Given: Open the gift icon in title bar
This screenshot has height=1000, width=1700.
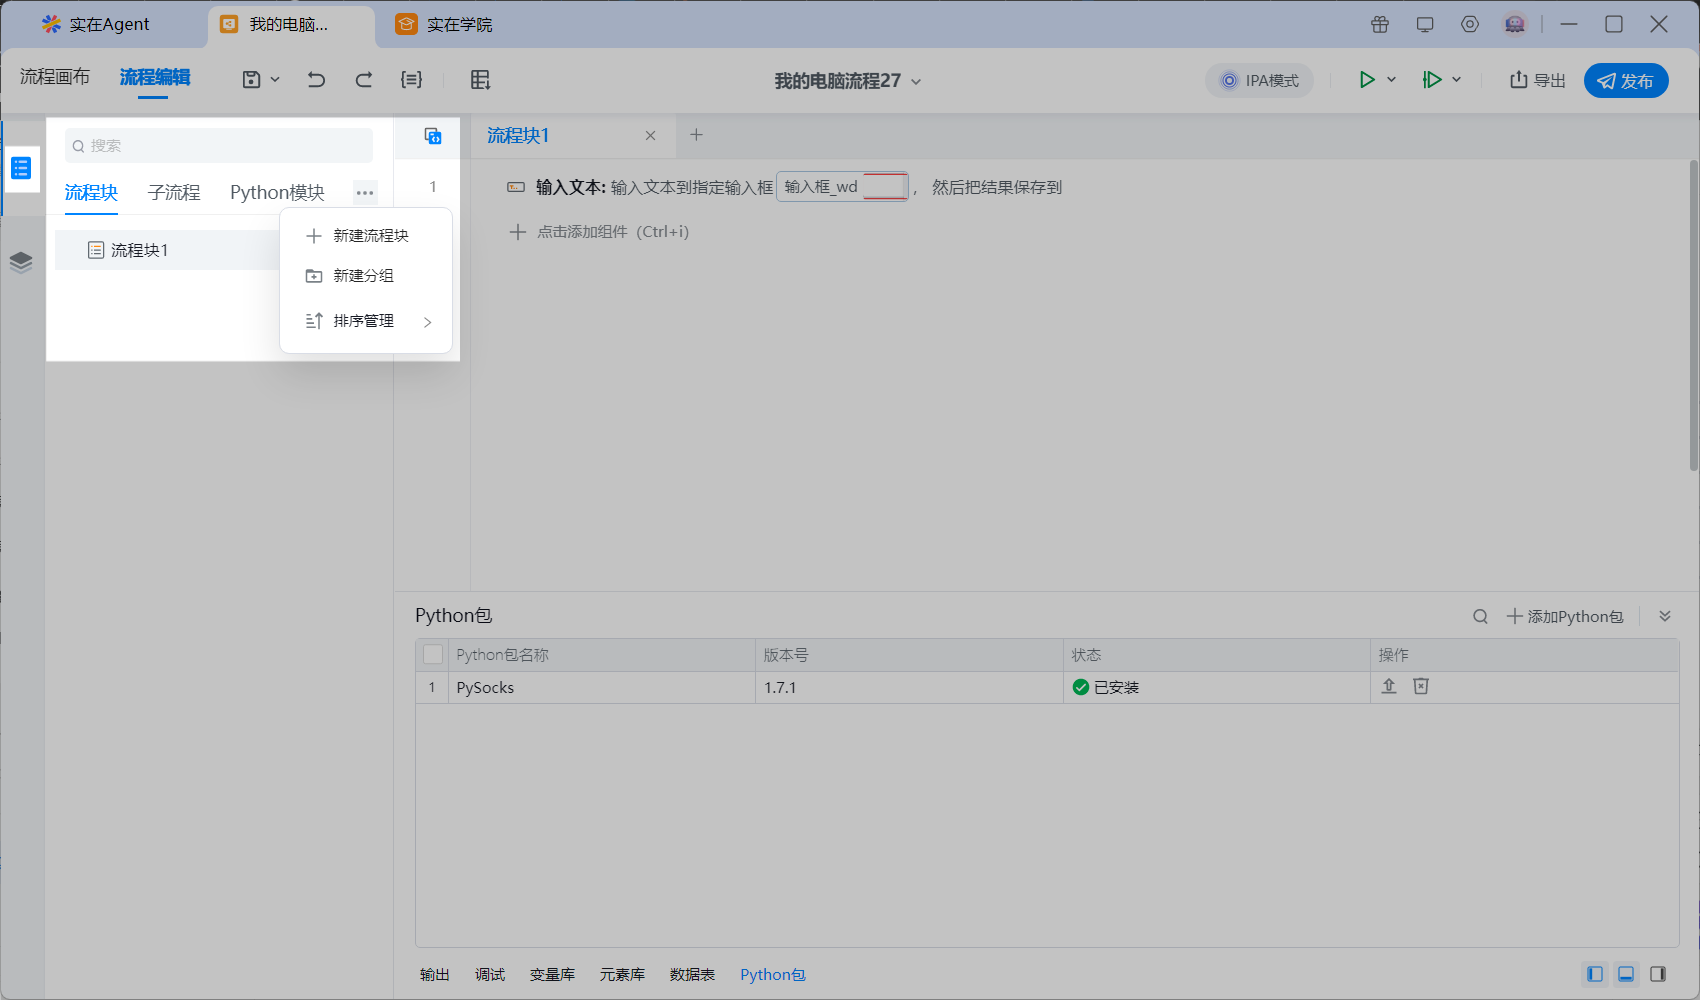Looking at the screenshot, I should 1380,24.
